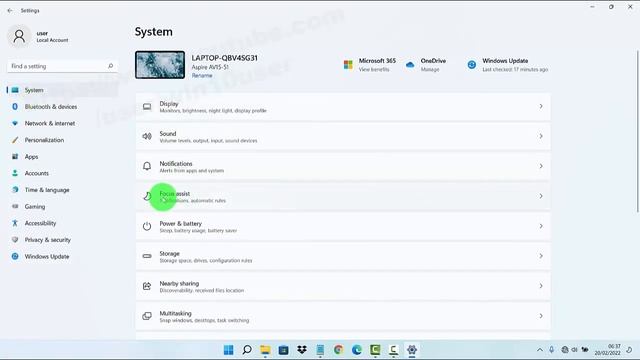Image resolution: width=640 pixels, height=360 pixels.
Task: Click the Rename link
Action: 202,76
